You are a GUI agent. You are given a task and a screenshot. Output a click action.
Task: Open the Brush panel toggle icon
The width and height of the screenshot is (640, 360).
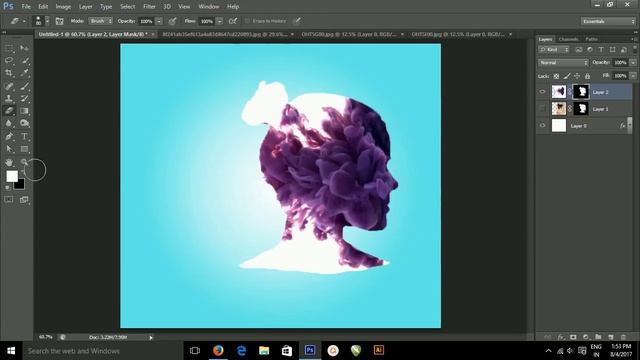tap(60, 21)
